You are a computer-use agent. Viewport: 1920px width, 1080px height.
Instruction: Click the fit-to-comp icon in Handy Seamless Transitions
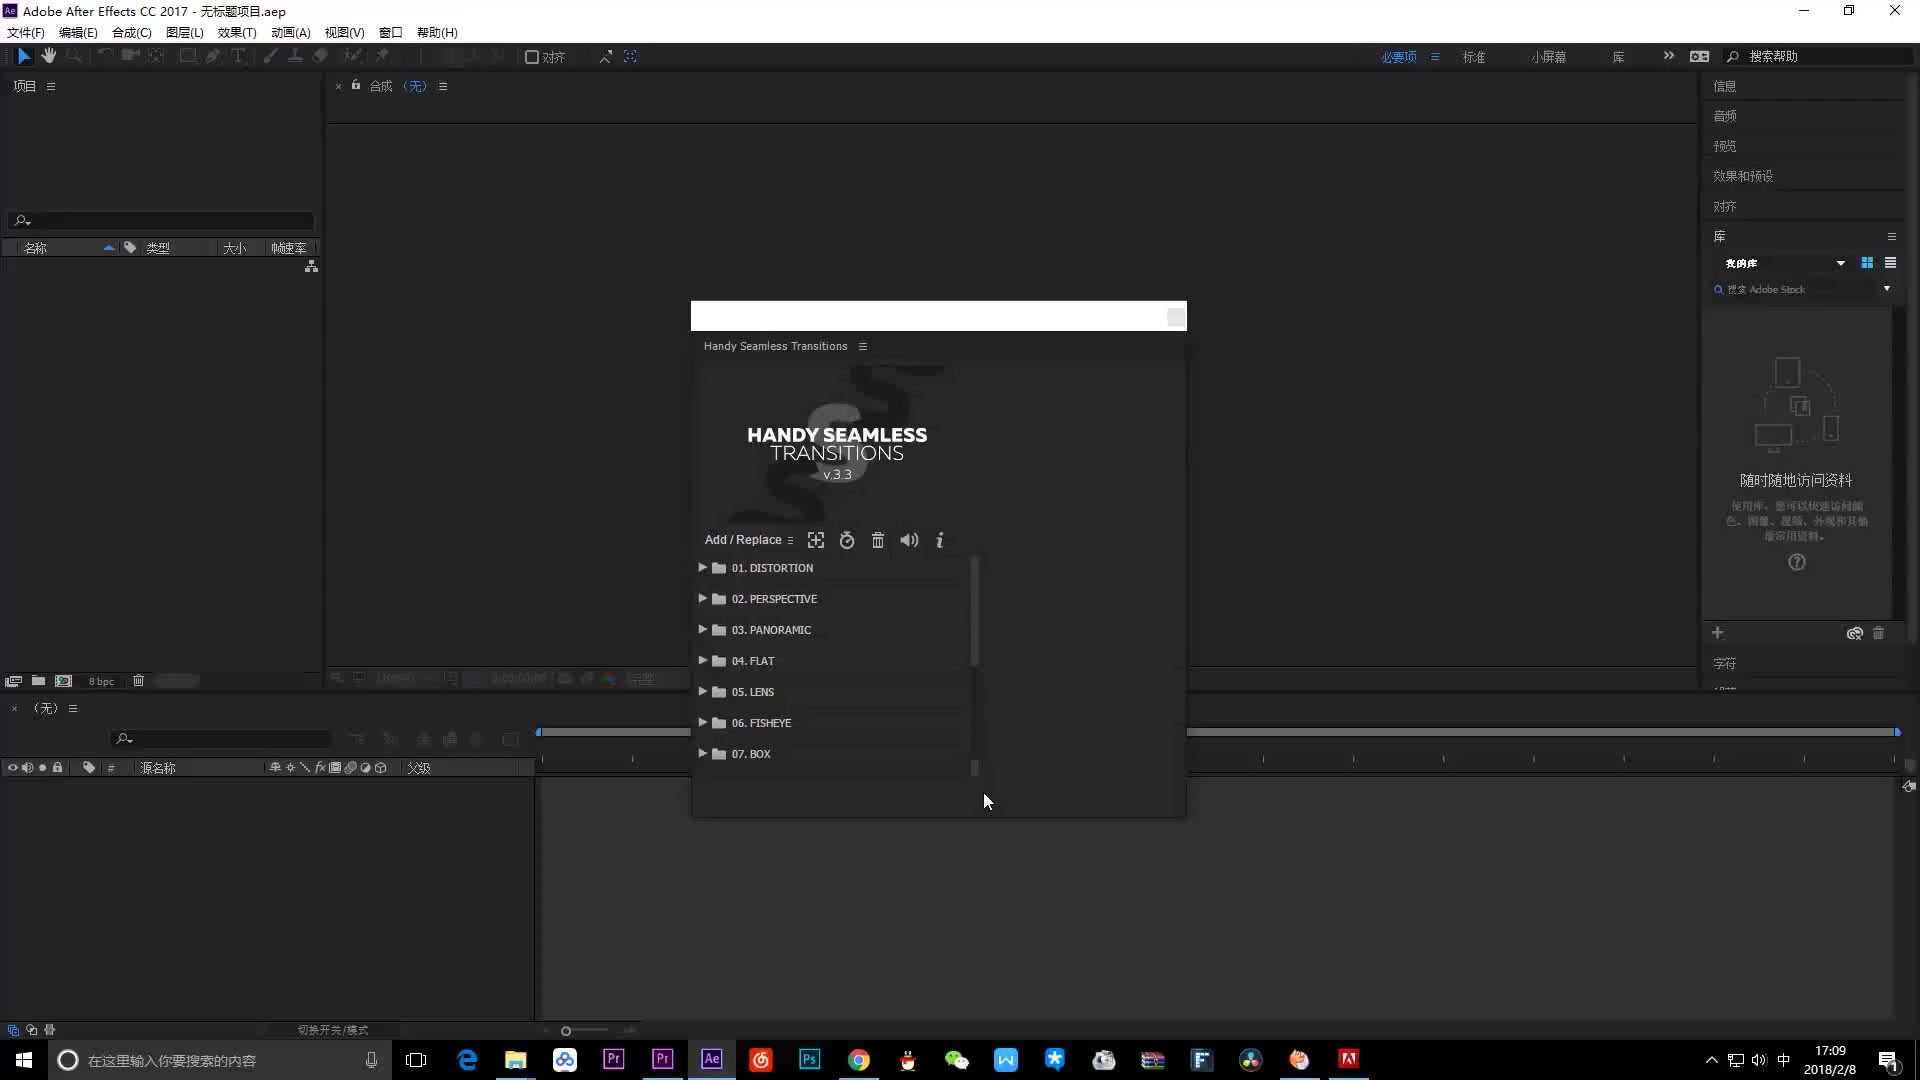tap(816, 540)
